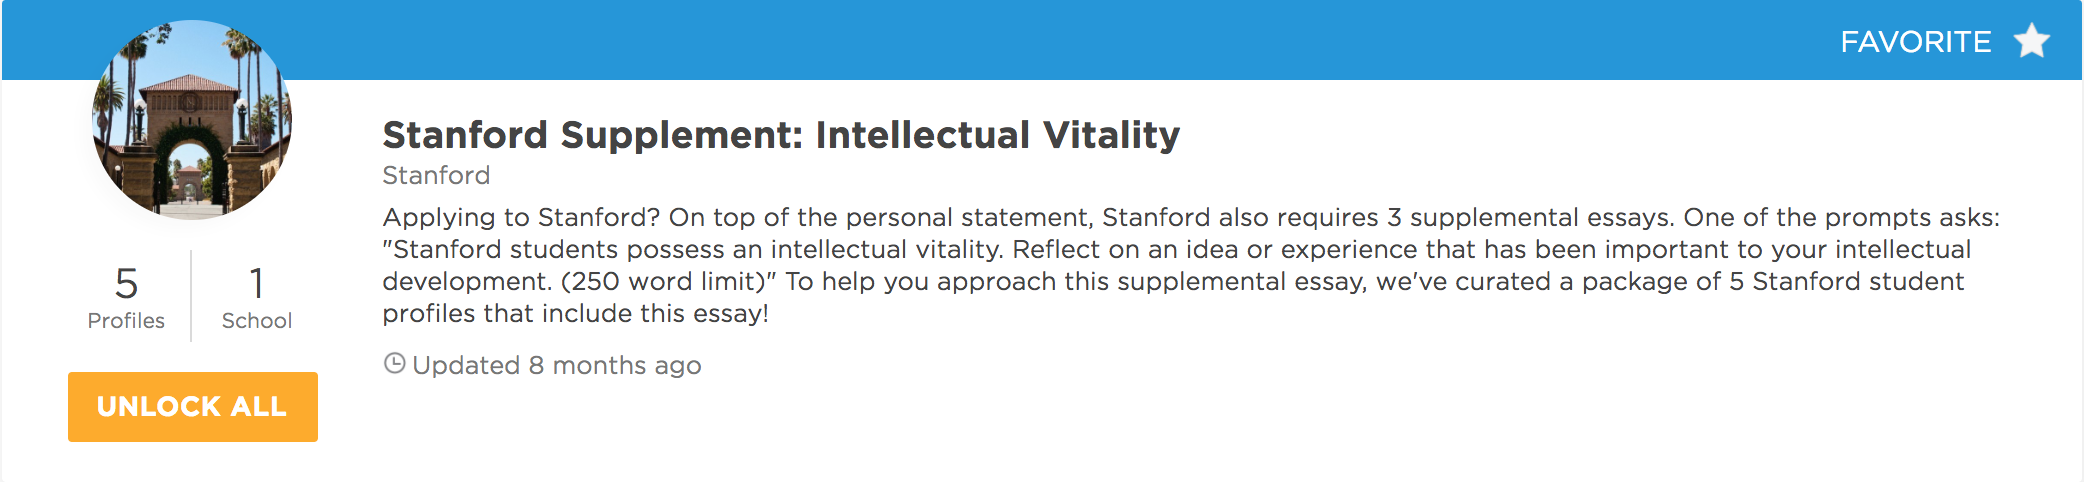Click the "profiles that include this essay!" line
Viewport: 2084px width, 482px height.
[576, 314]
